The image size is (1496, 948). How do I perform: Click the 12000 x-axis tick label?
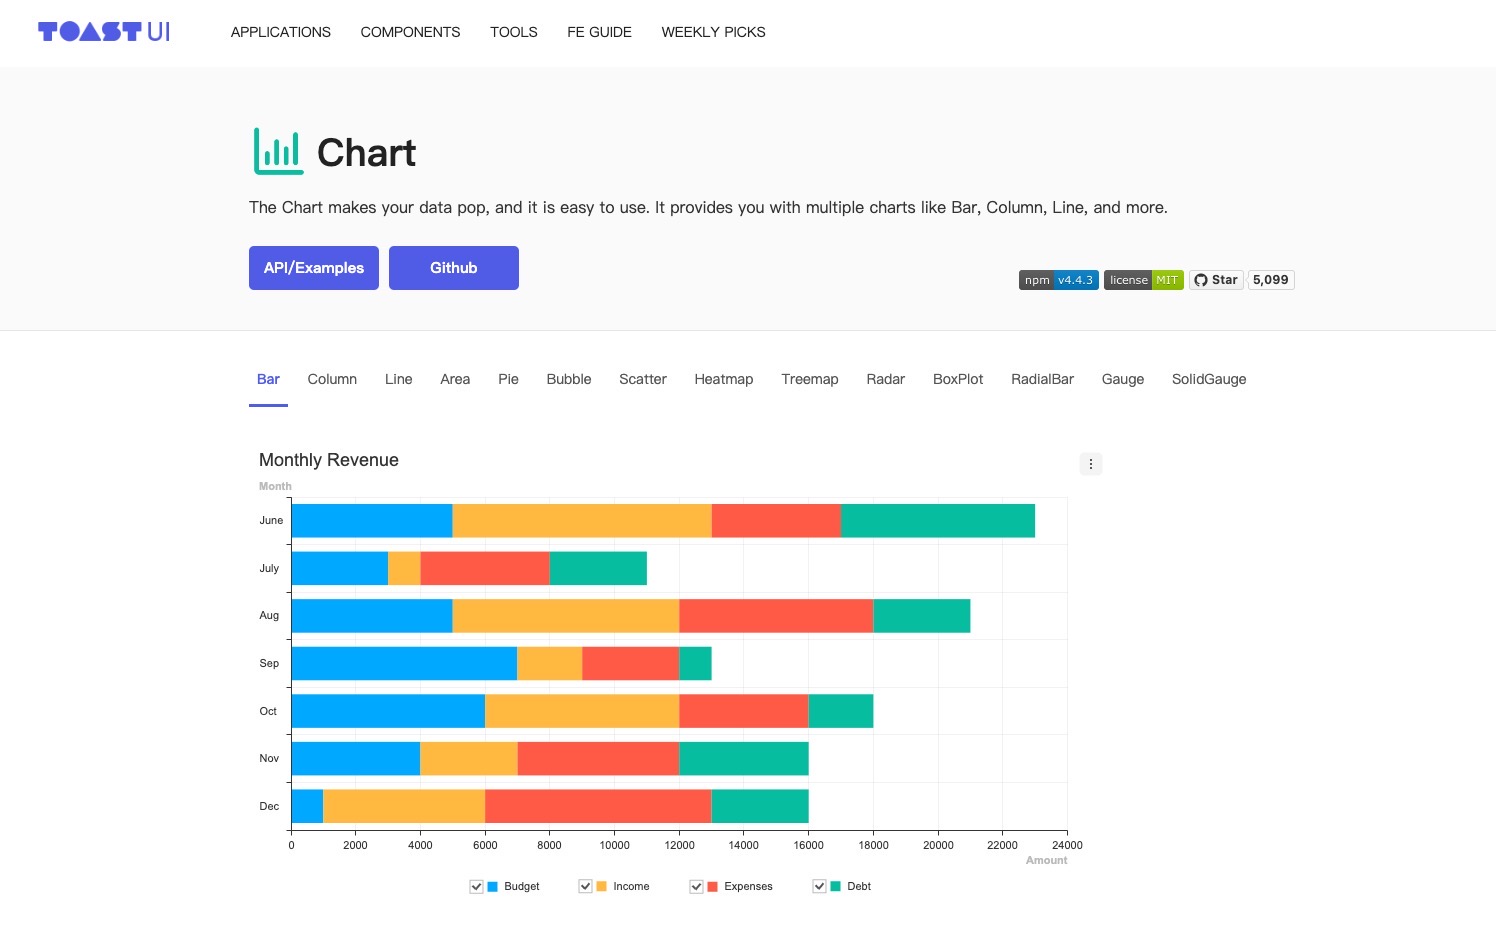[x=679, y=845]
